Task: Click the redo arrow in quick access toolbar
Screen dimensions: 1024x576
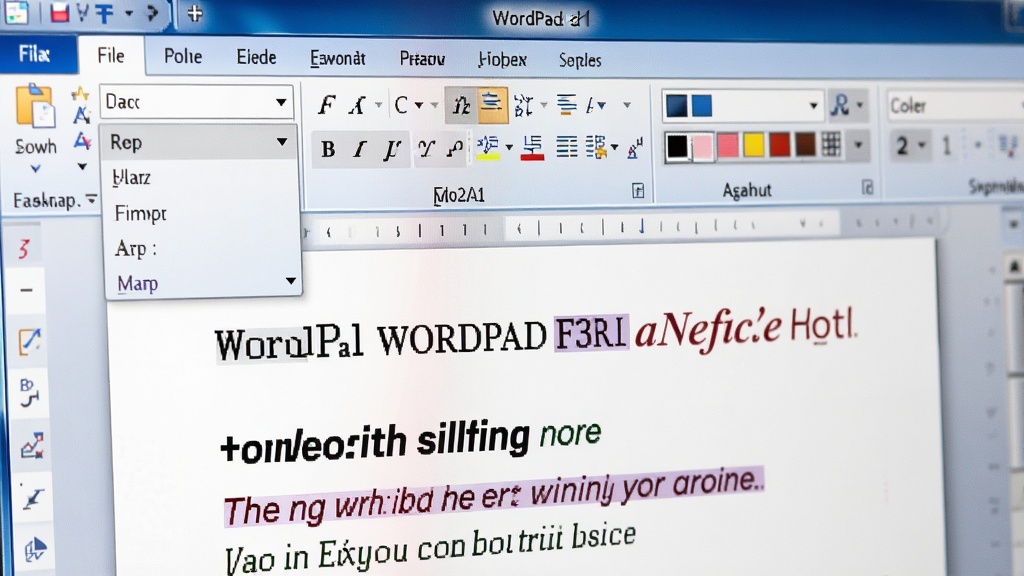Action: click(x=152, y=12)
